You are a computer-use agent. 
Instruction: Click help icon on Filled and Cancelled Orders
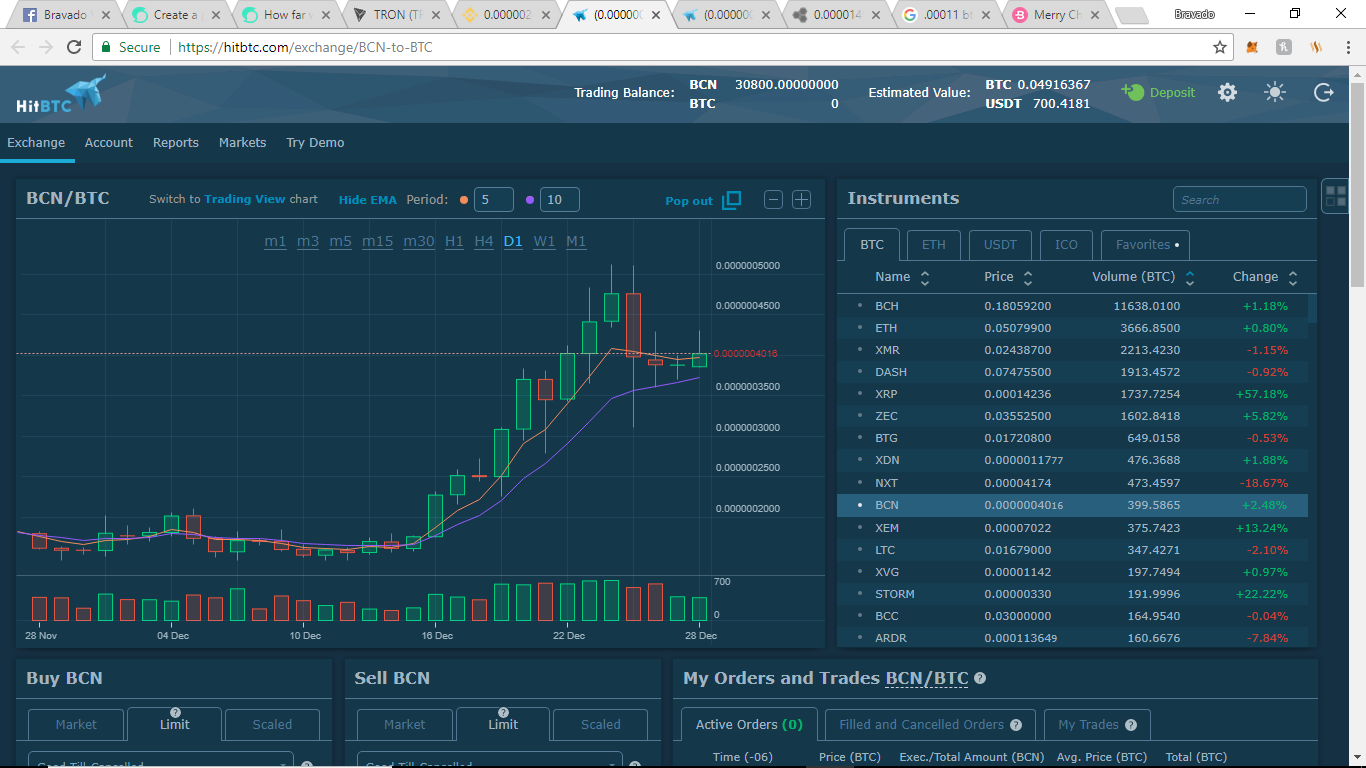1016,725
